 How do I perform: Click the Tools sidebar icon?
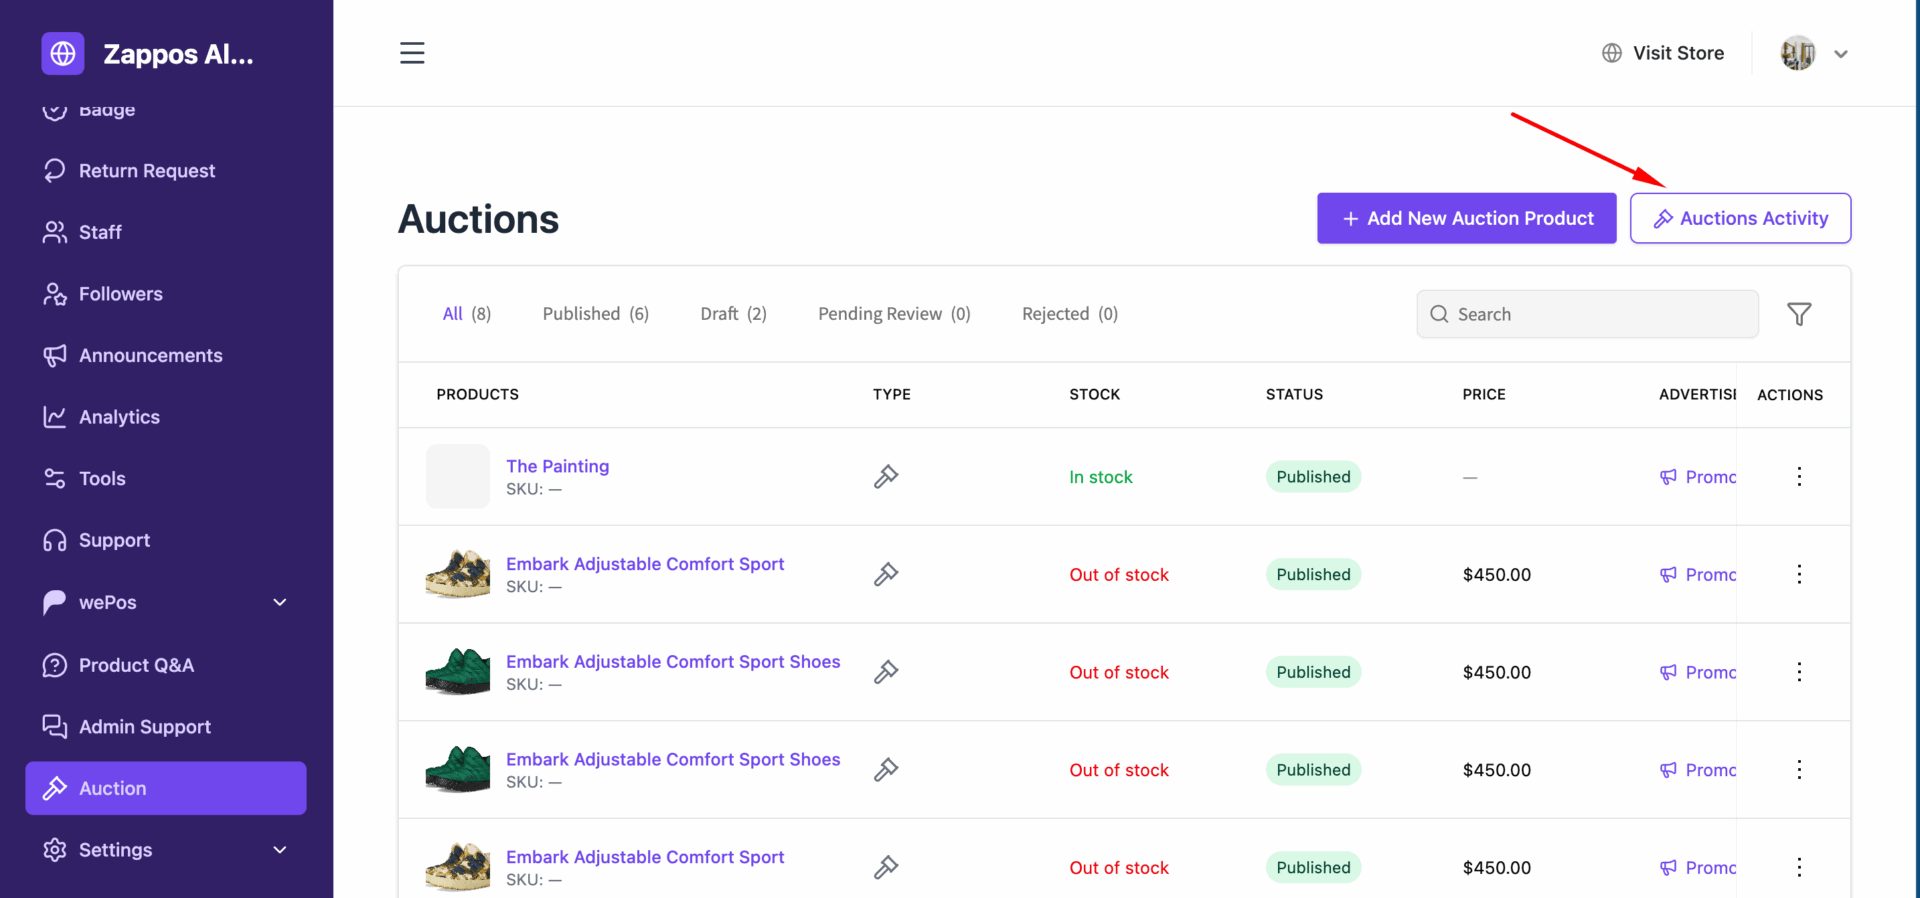coord(55,478)
